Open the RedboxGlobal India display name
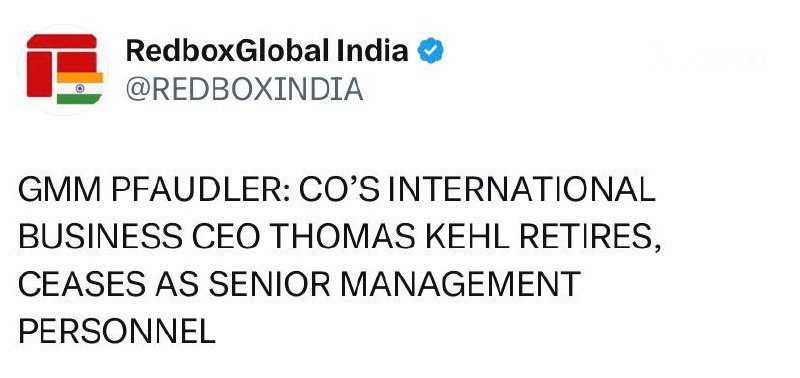This screenshot has width=800, height=378. tap(267, 51)
